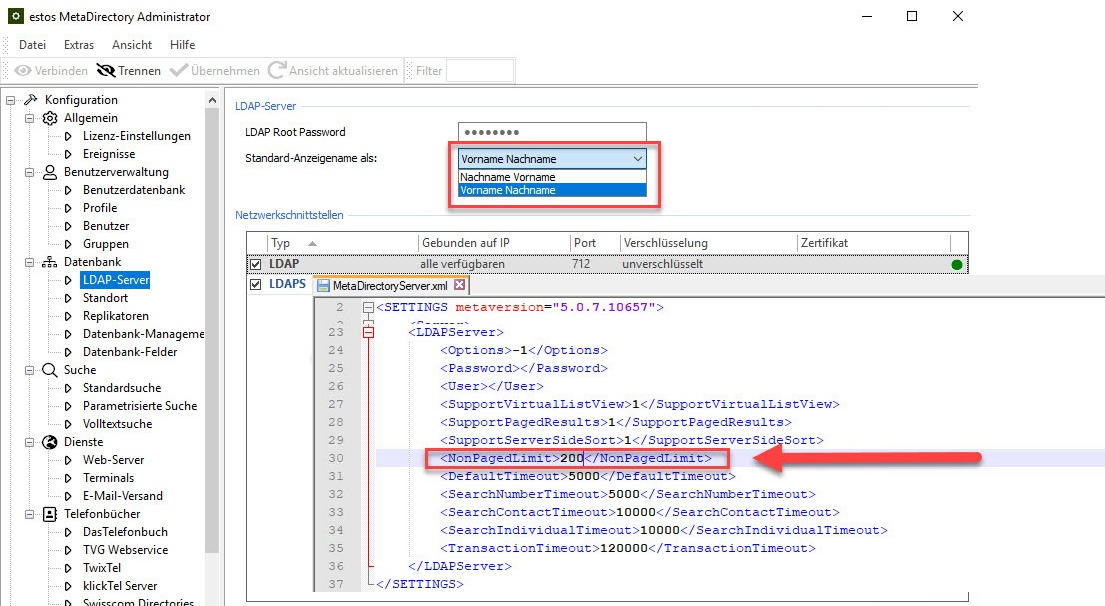
Task: Open the Extras menu
Action: (x=79, y=45)
